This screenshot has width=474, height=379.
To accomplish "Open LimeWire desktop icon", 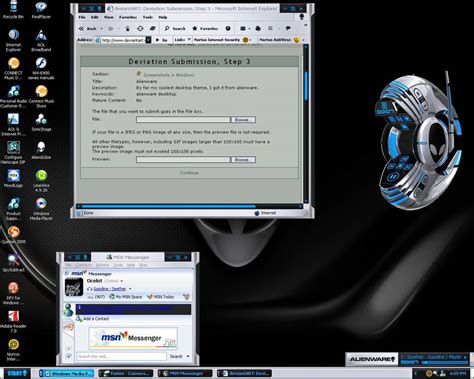I will pos(41,181).
